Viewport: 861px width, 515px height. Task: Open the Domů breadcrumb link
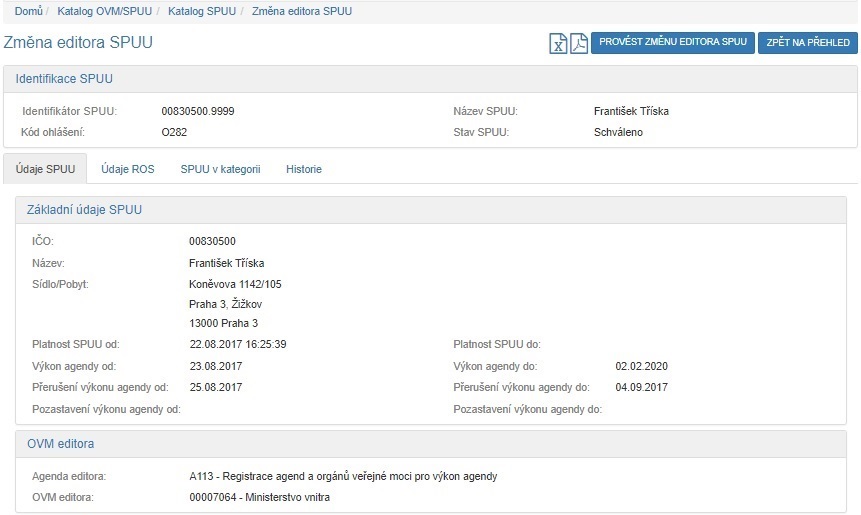[x=28, y=12]
